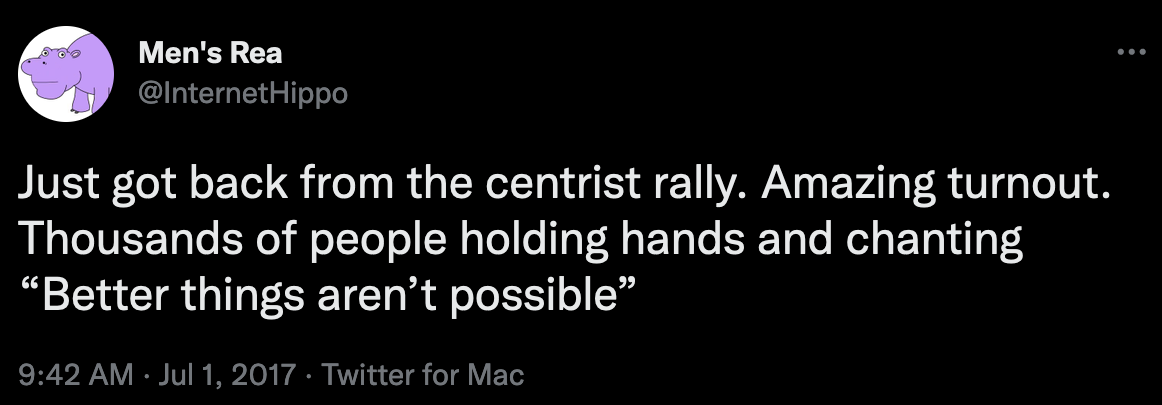Click the word aren't in the quote
This screenshot has width=1162, height=405.
pyautogui.click(x=392, y=297)
